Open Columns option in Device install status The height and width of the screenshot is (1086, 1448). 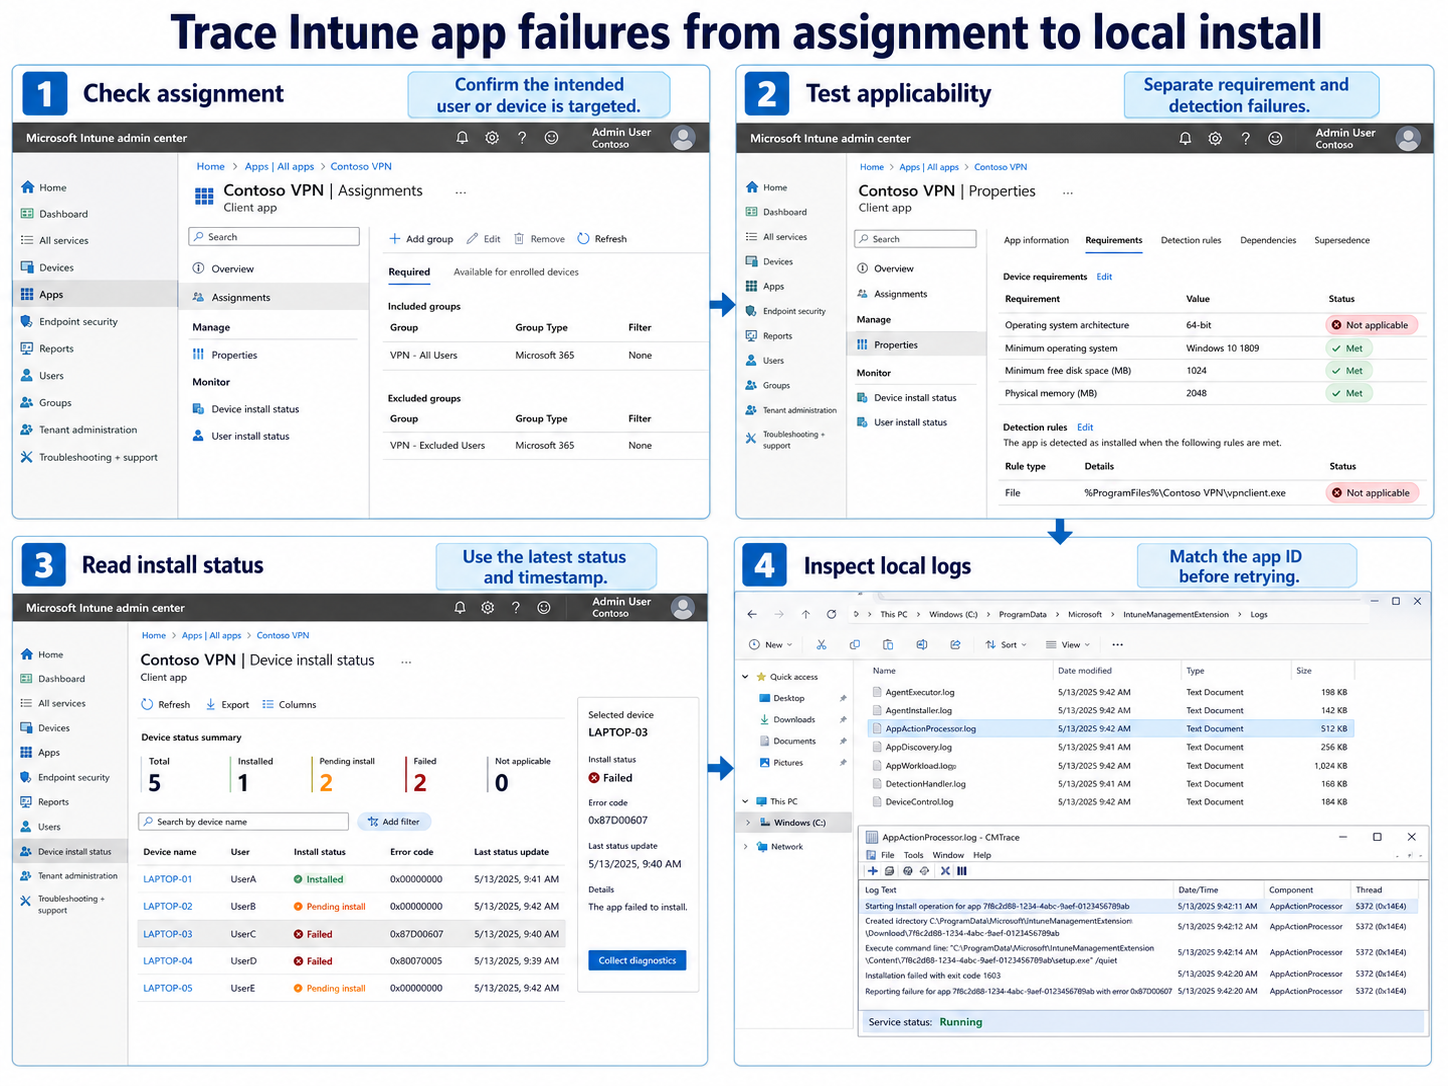289,705
